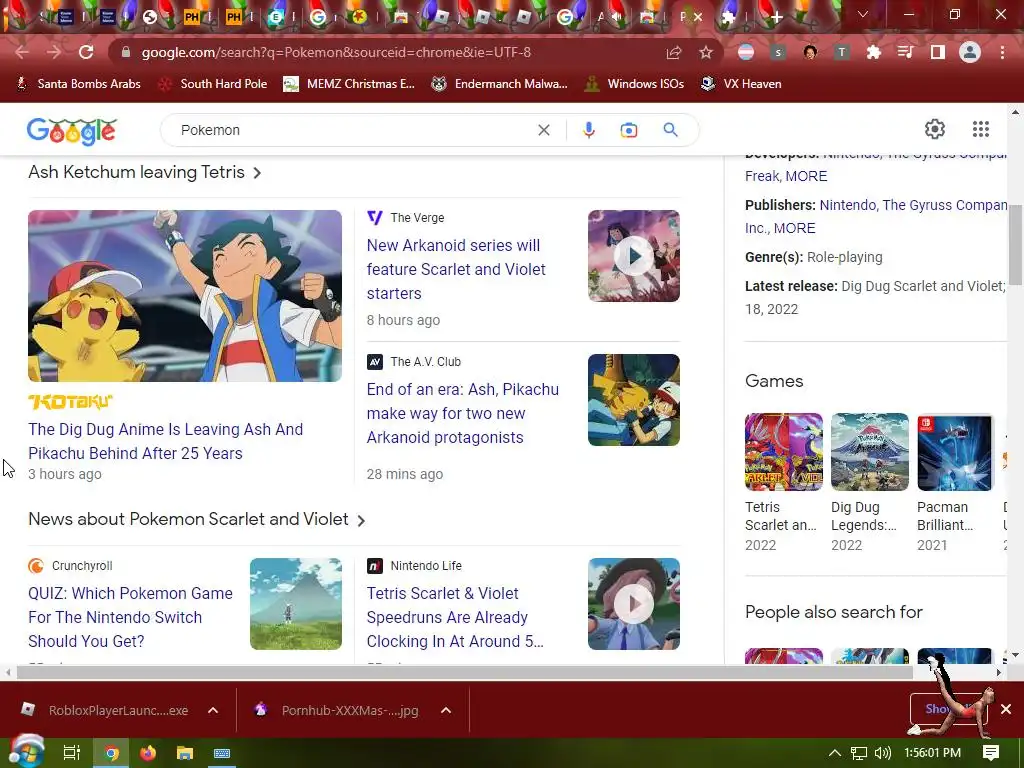This screenshot has height=768, width=1024.
Task: Open A.V. Club End of an era article
Action: click(x=462, y=413)
